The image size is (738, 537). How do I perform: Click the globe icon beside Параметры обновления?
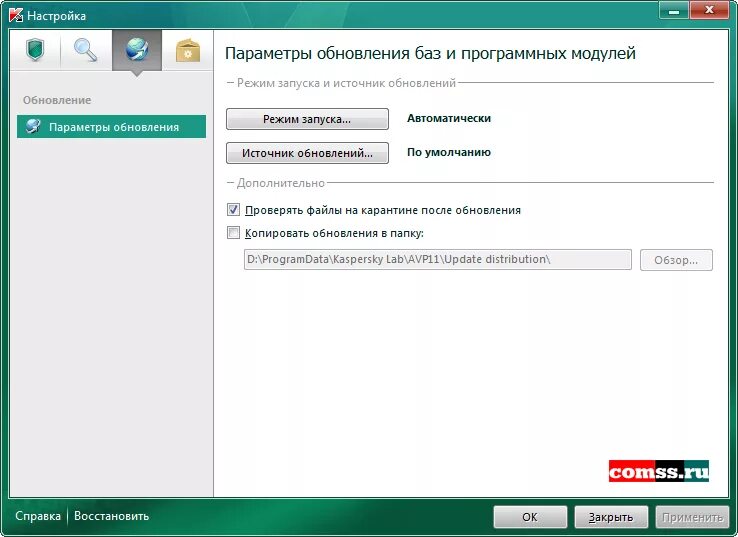(33, 126)
